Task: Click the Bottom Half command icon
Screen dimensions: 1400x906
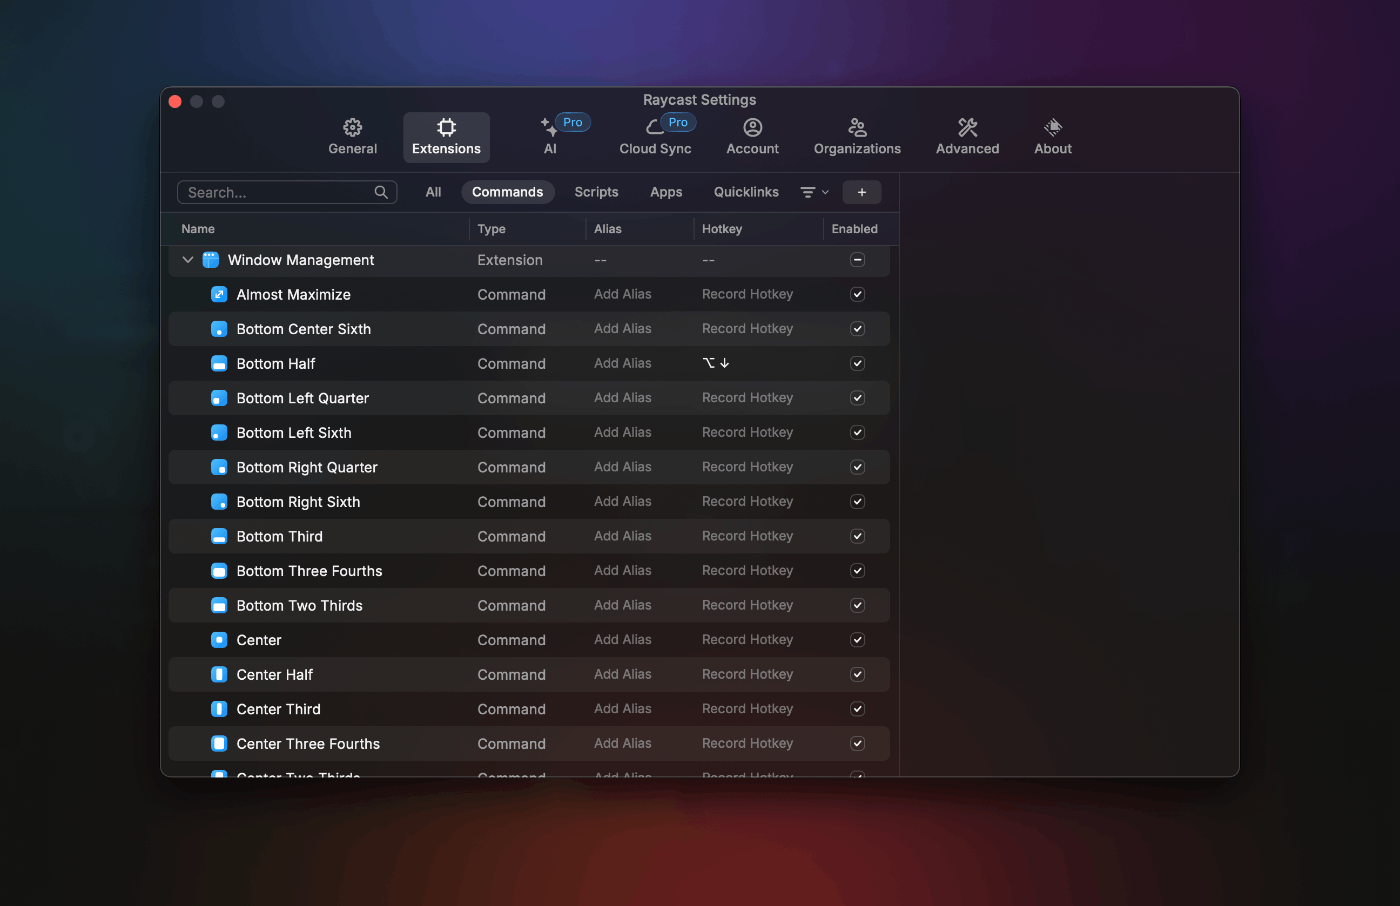Action: pos(219,364)
